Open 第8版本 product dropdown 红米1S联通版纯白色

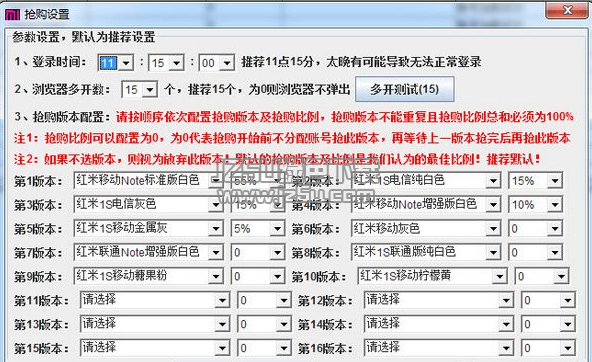pos(426,252)
